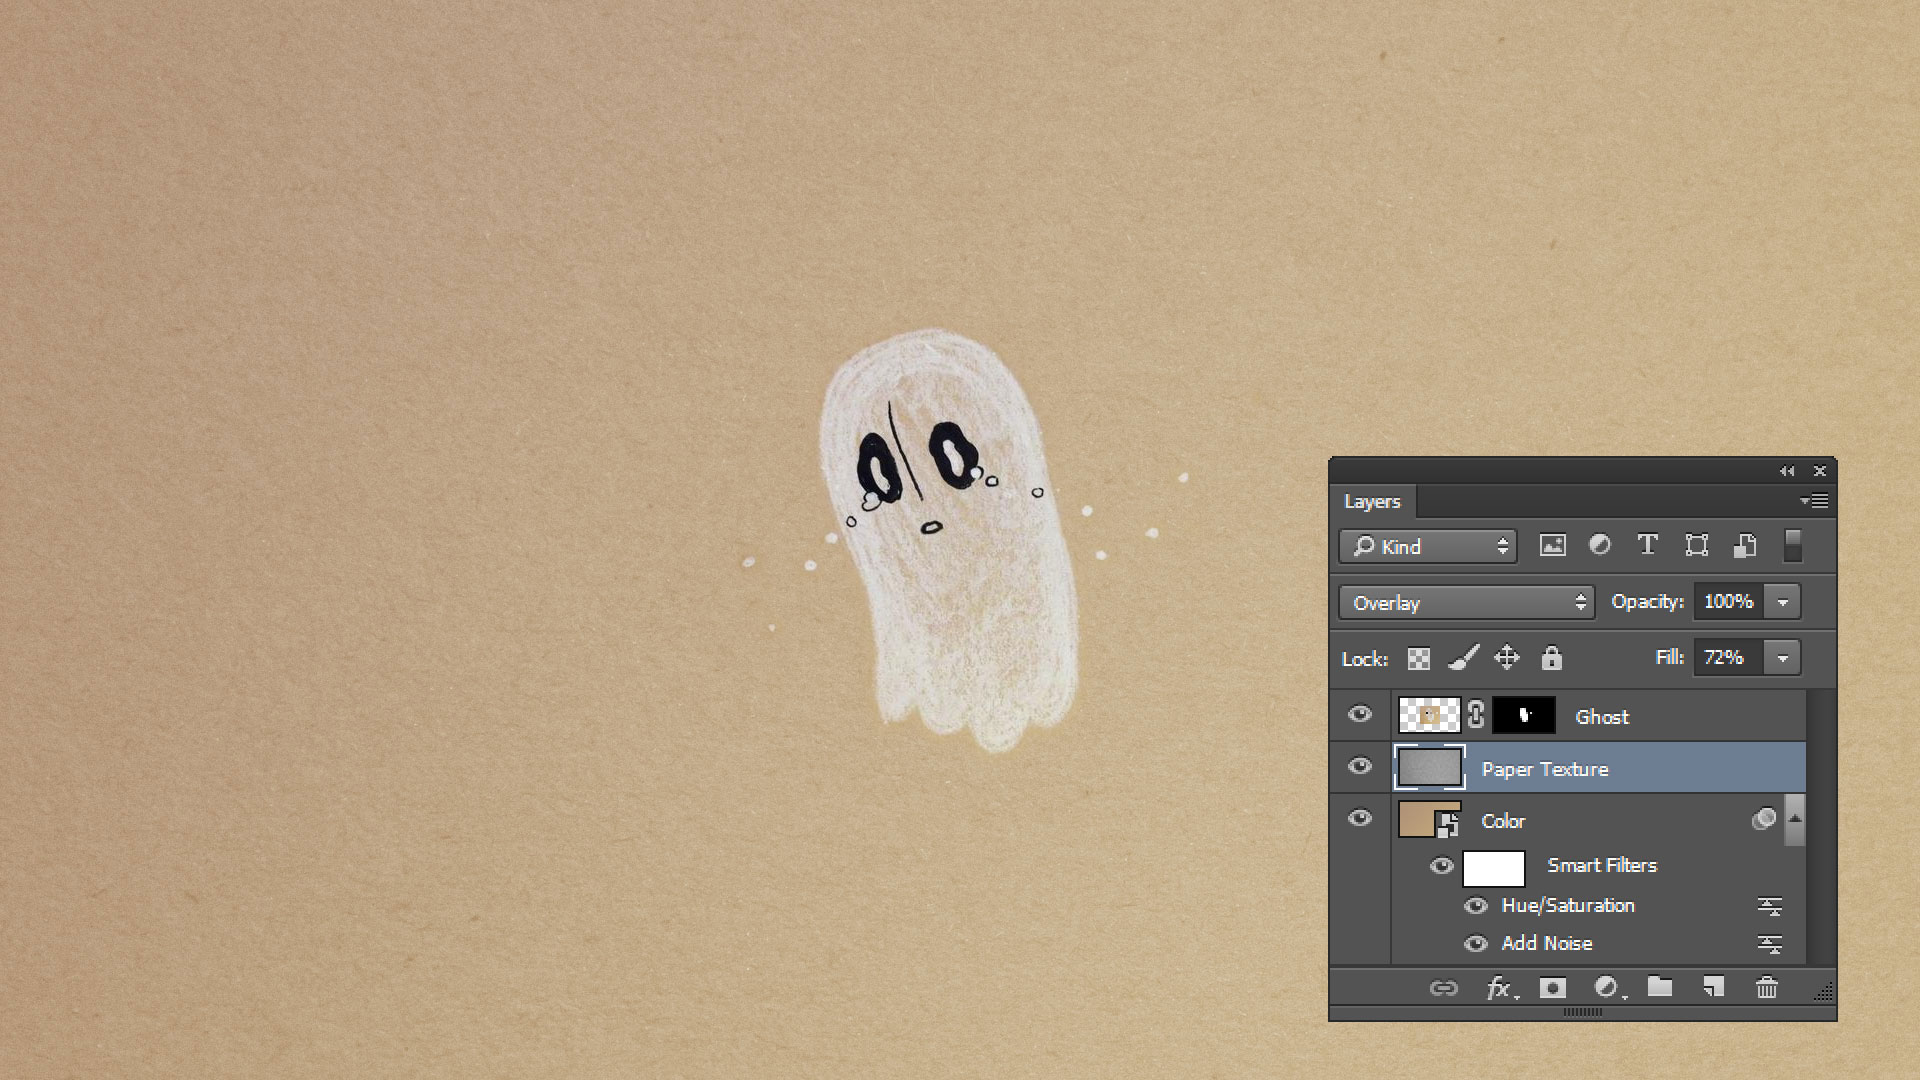Lock transparent pixels checkerboard icon
The image size is (1920, 1080).
pos(1418,658)
